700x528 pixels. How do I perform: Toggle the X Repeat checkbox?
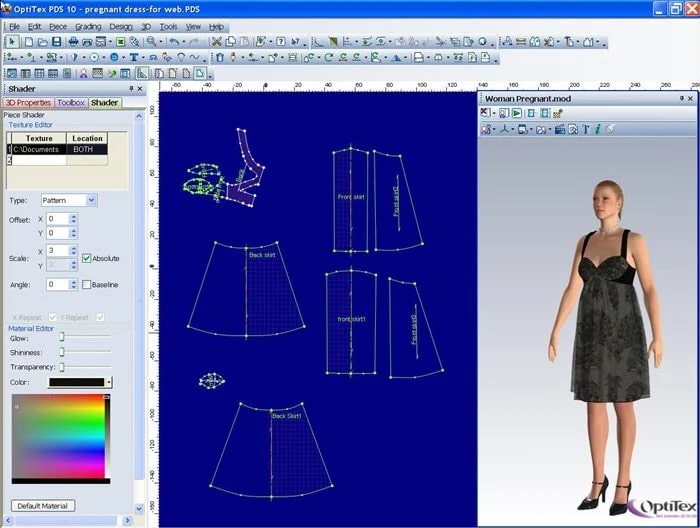[52, 317]
